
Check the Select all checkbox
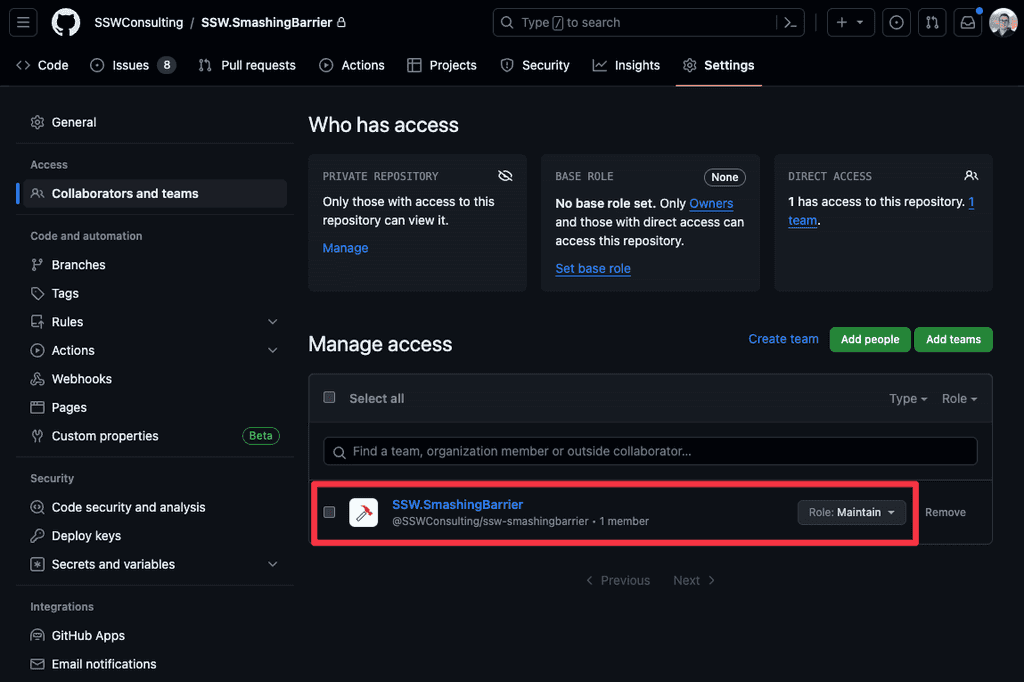329,397
